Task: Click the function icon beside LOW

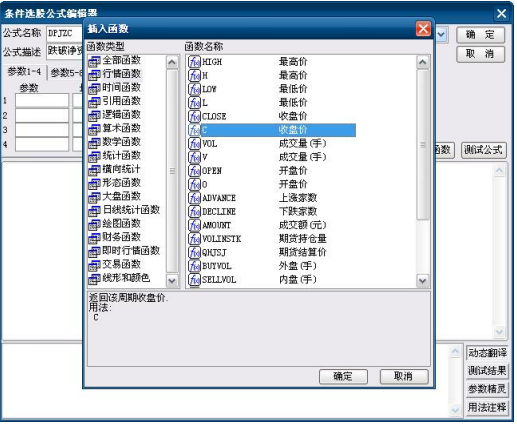Action: point(194,89)
